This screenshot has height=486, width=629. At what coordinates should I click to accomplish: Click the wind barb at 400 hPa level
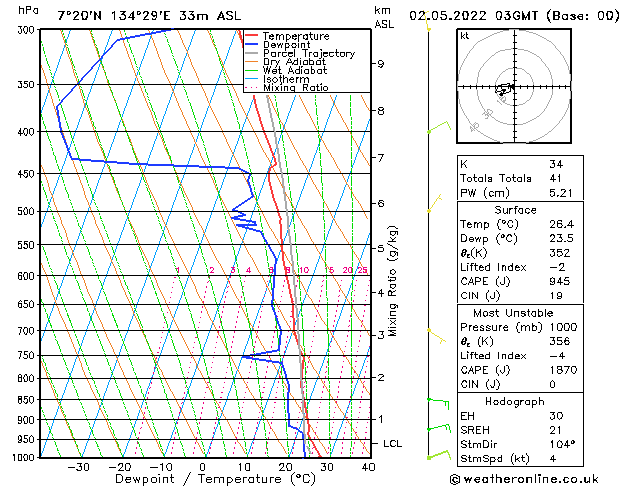pos(439,126)
